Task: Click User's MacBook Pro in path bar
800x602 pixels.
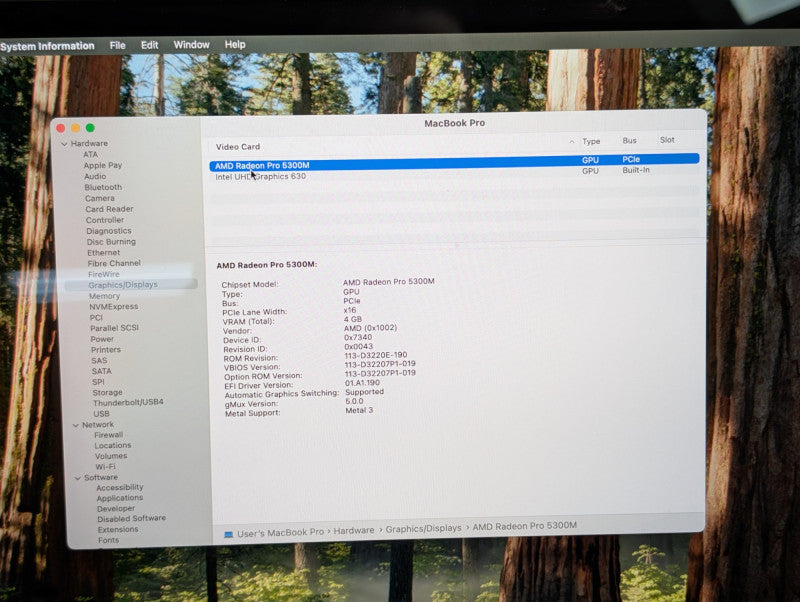Action: (x=281, y=533)
